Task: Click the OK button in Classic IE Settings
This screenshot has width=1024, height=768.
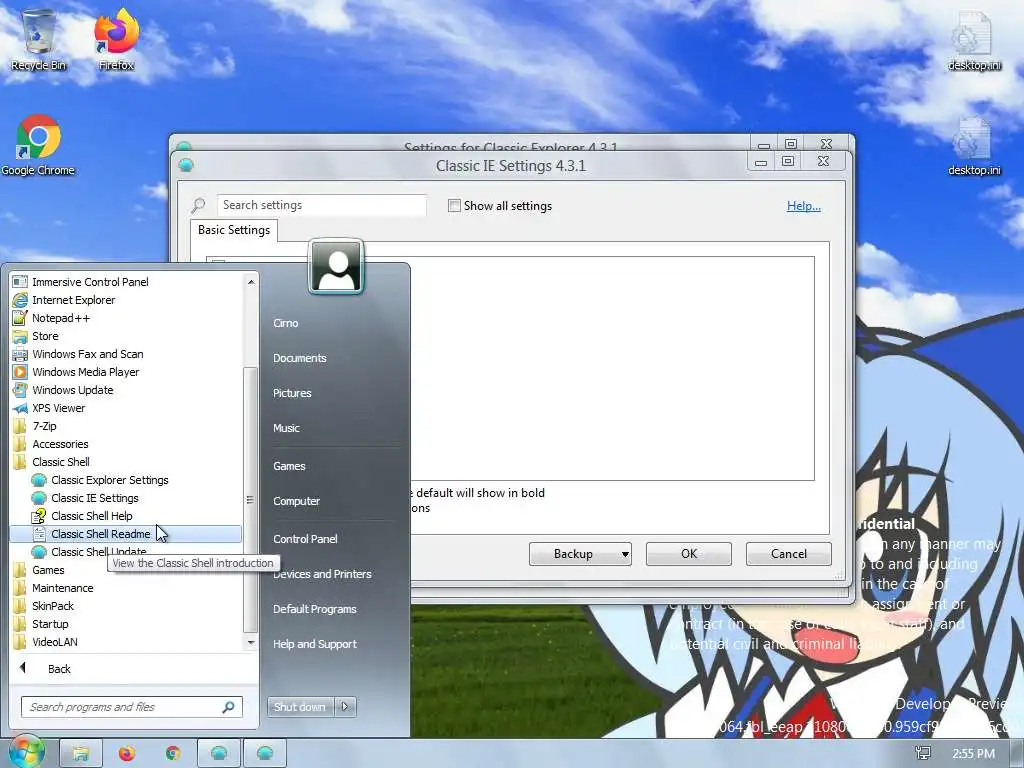Action: coord(689,554)
